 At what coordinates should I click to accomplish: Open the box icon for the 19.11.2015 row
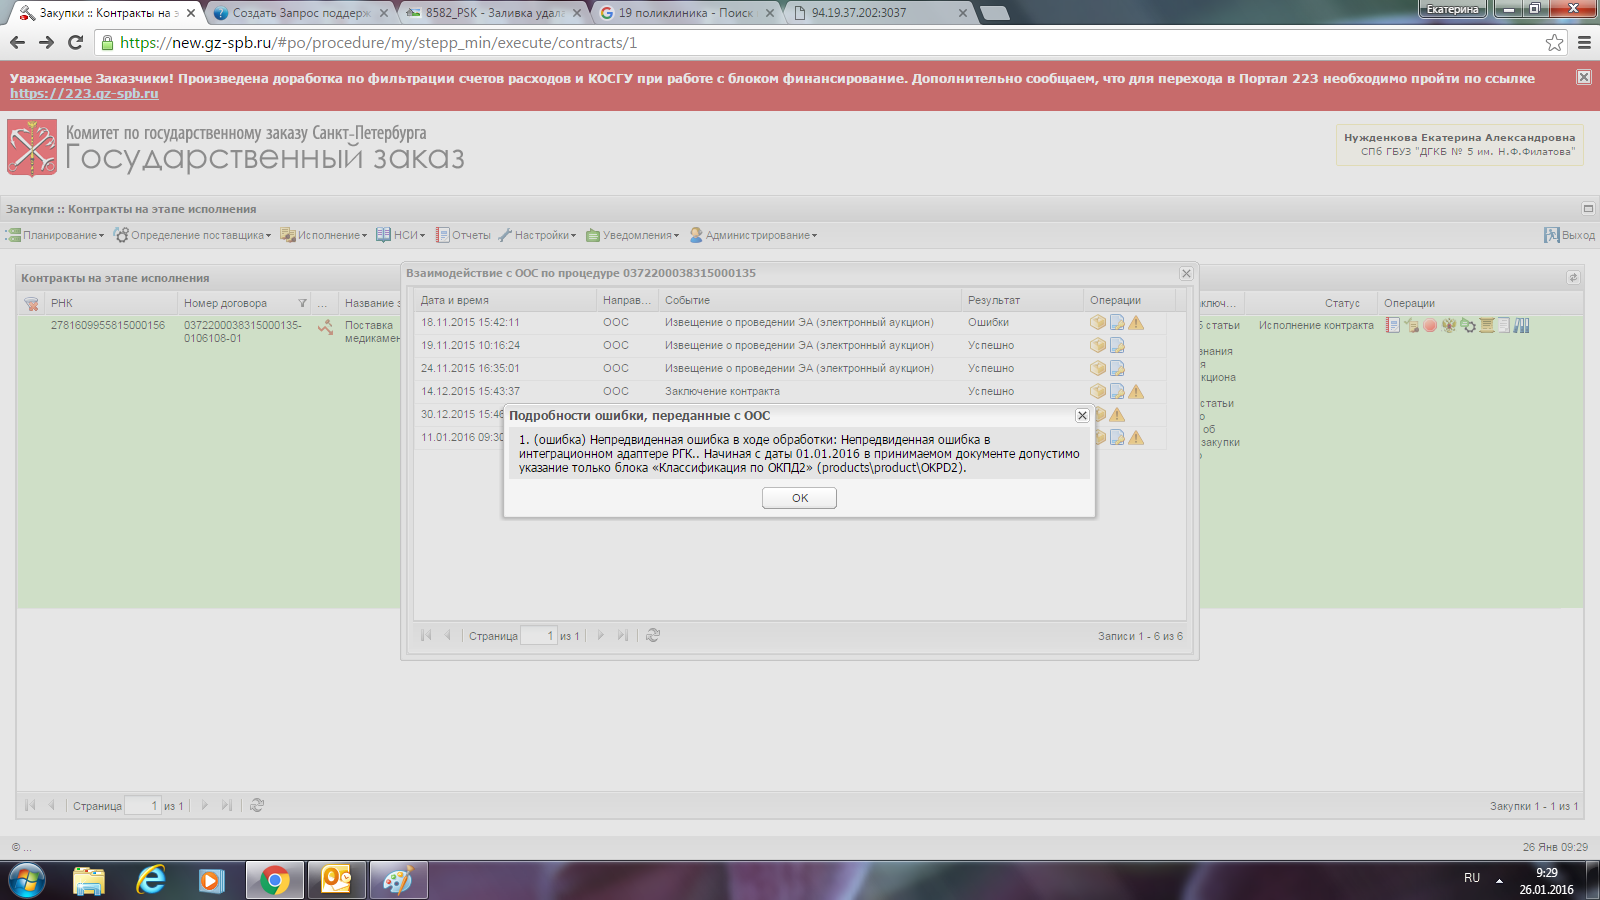(1098, 345)
